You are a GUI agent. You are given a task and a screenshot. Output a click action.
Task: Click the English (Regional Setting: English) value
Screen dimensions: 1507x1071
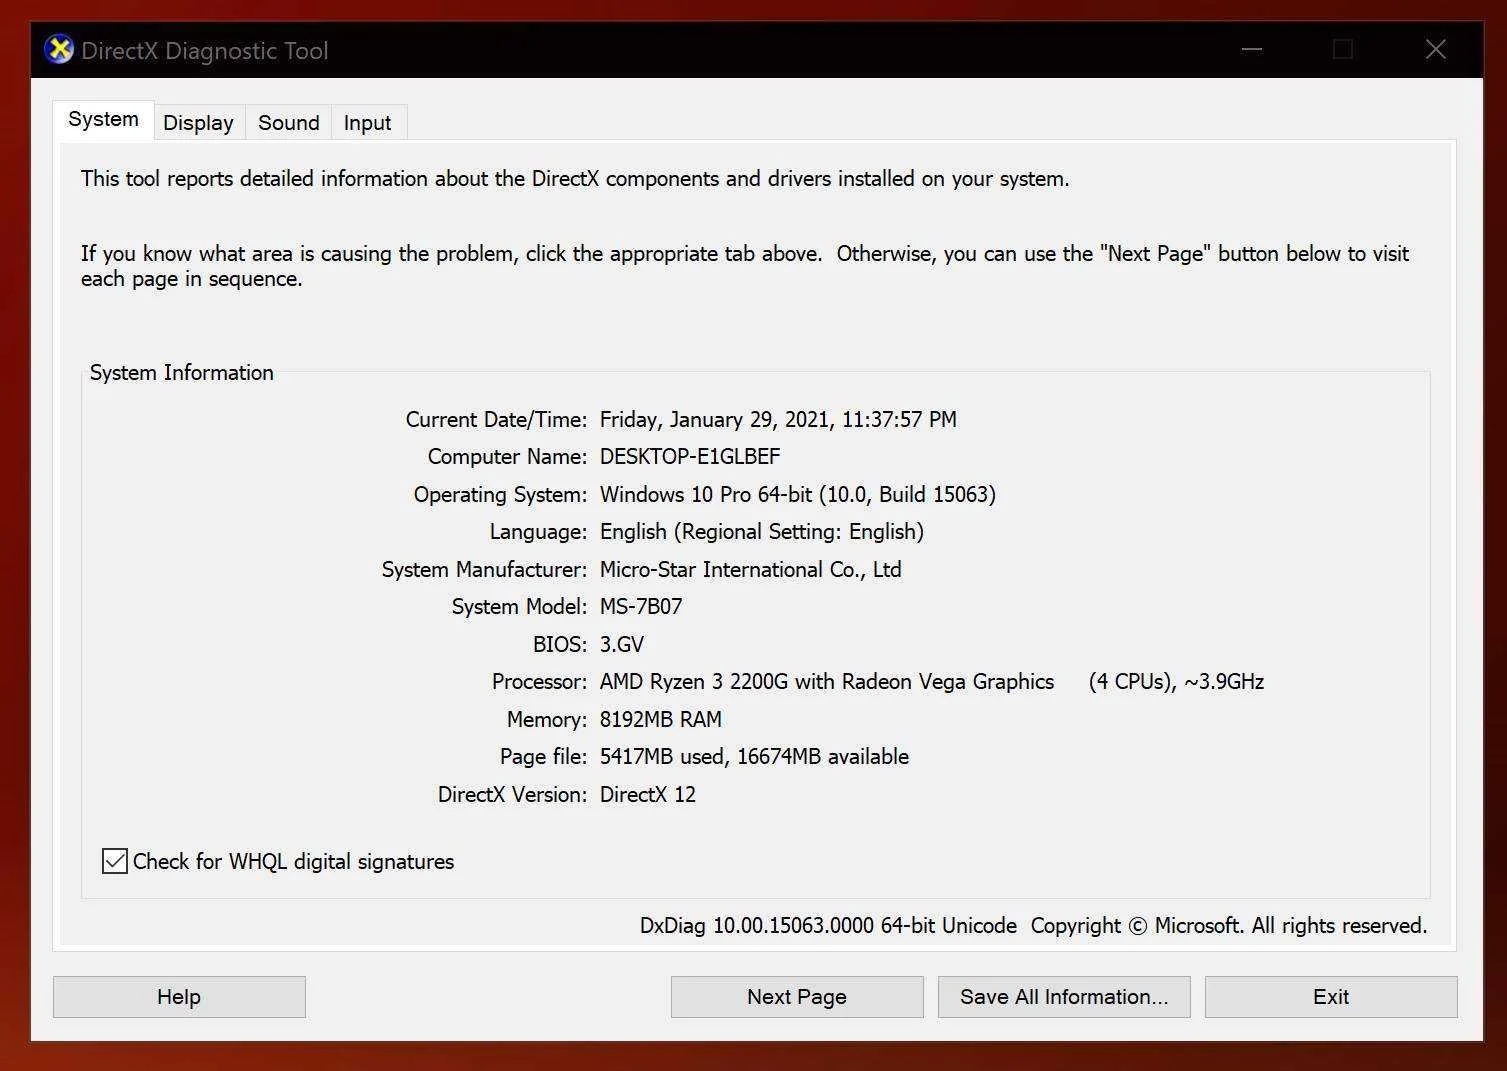click(x=762, y=531)
